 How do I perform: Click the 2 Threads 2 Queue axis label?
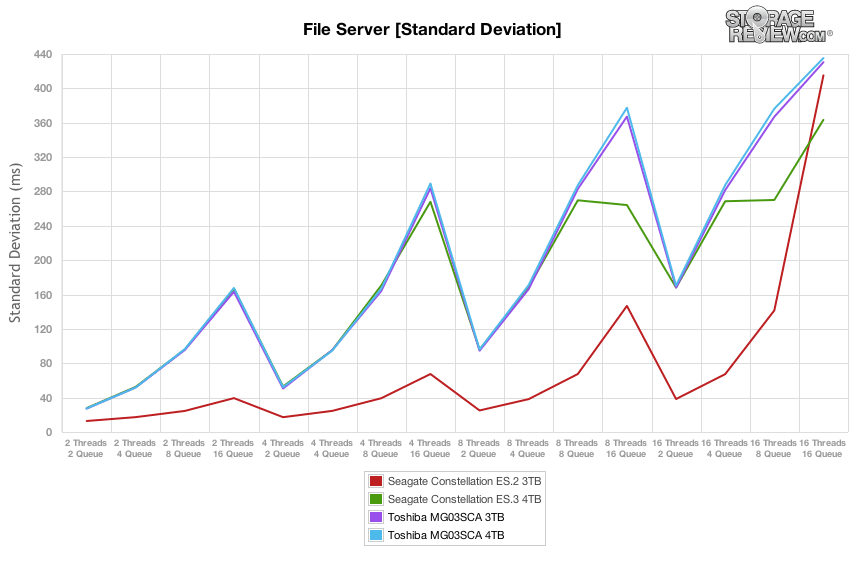[x=86, y=449]
